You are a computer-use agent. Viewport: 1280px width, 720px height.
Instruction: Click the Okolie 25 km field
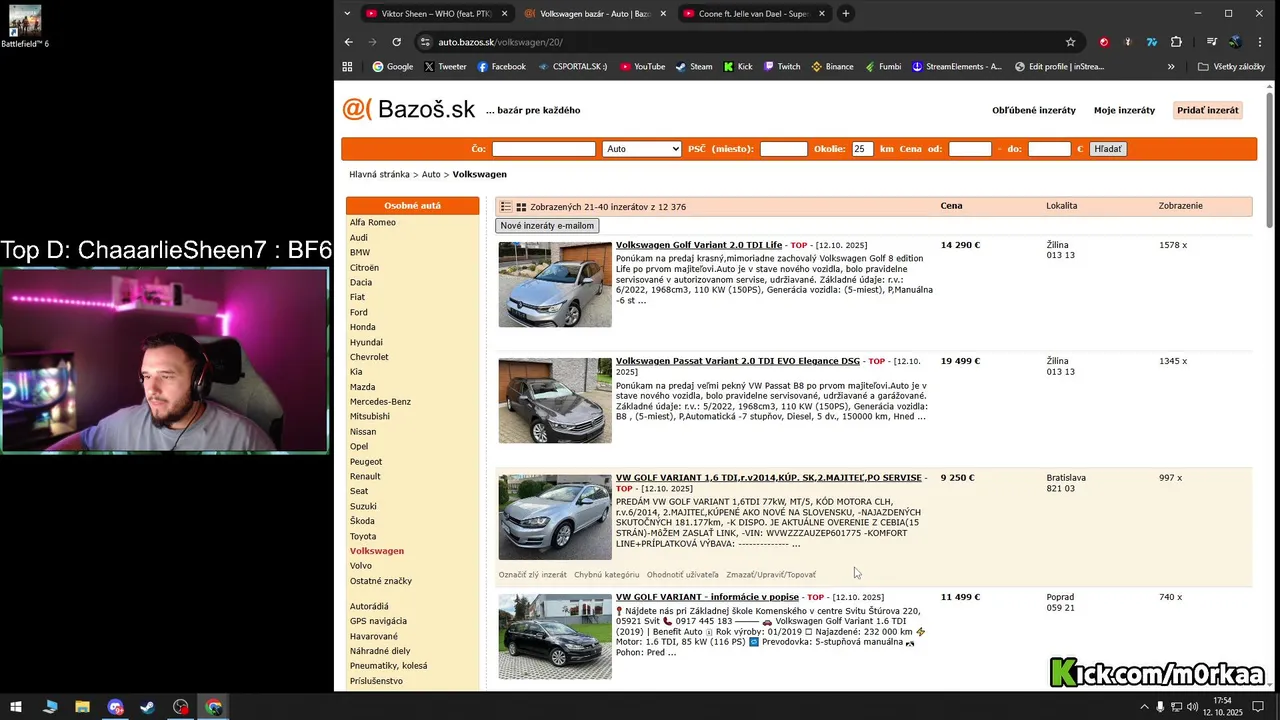pyautogui.click(x=862, y=149)
